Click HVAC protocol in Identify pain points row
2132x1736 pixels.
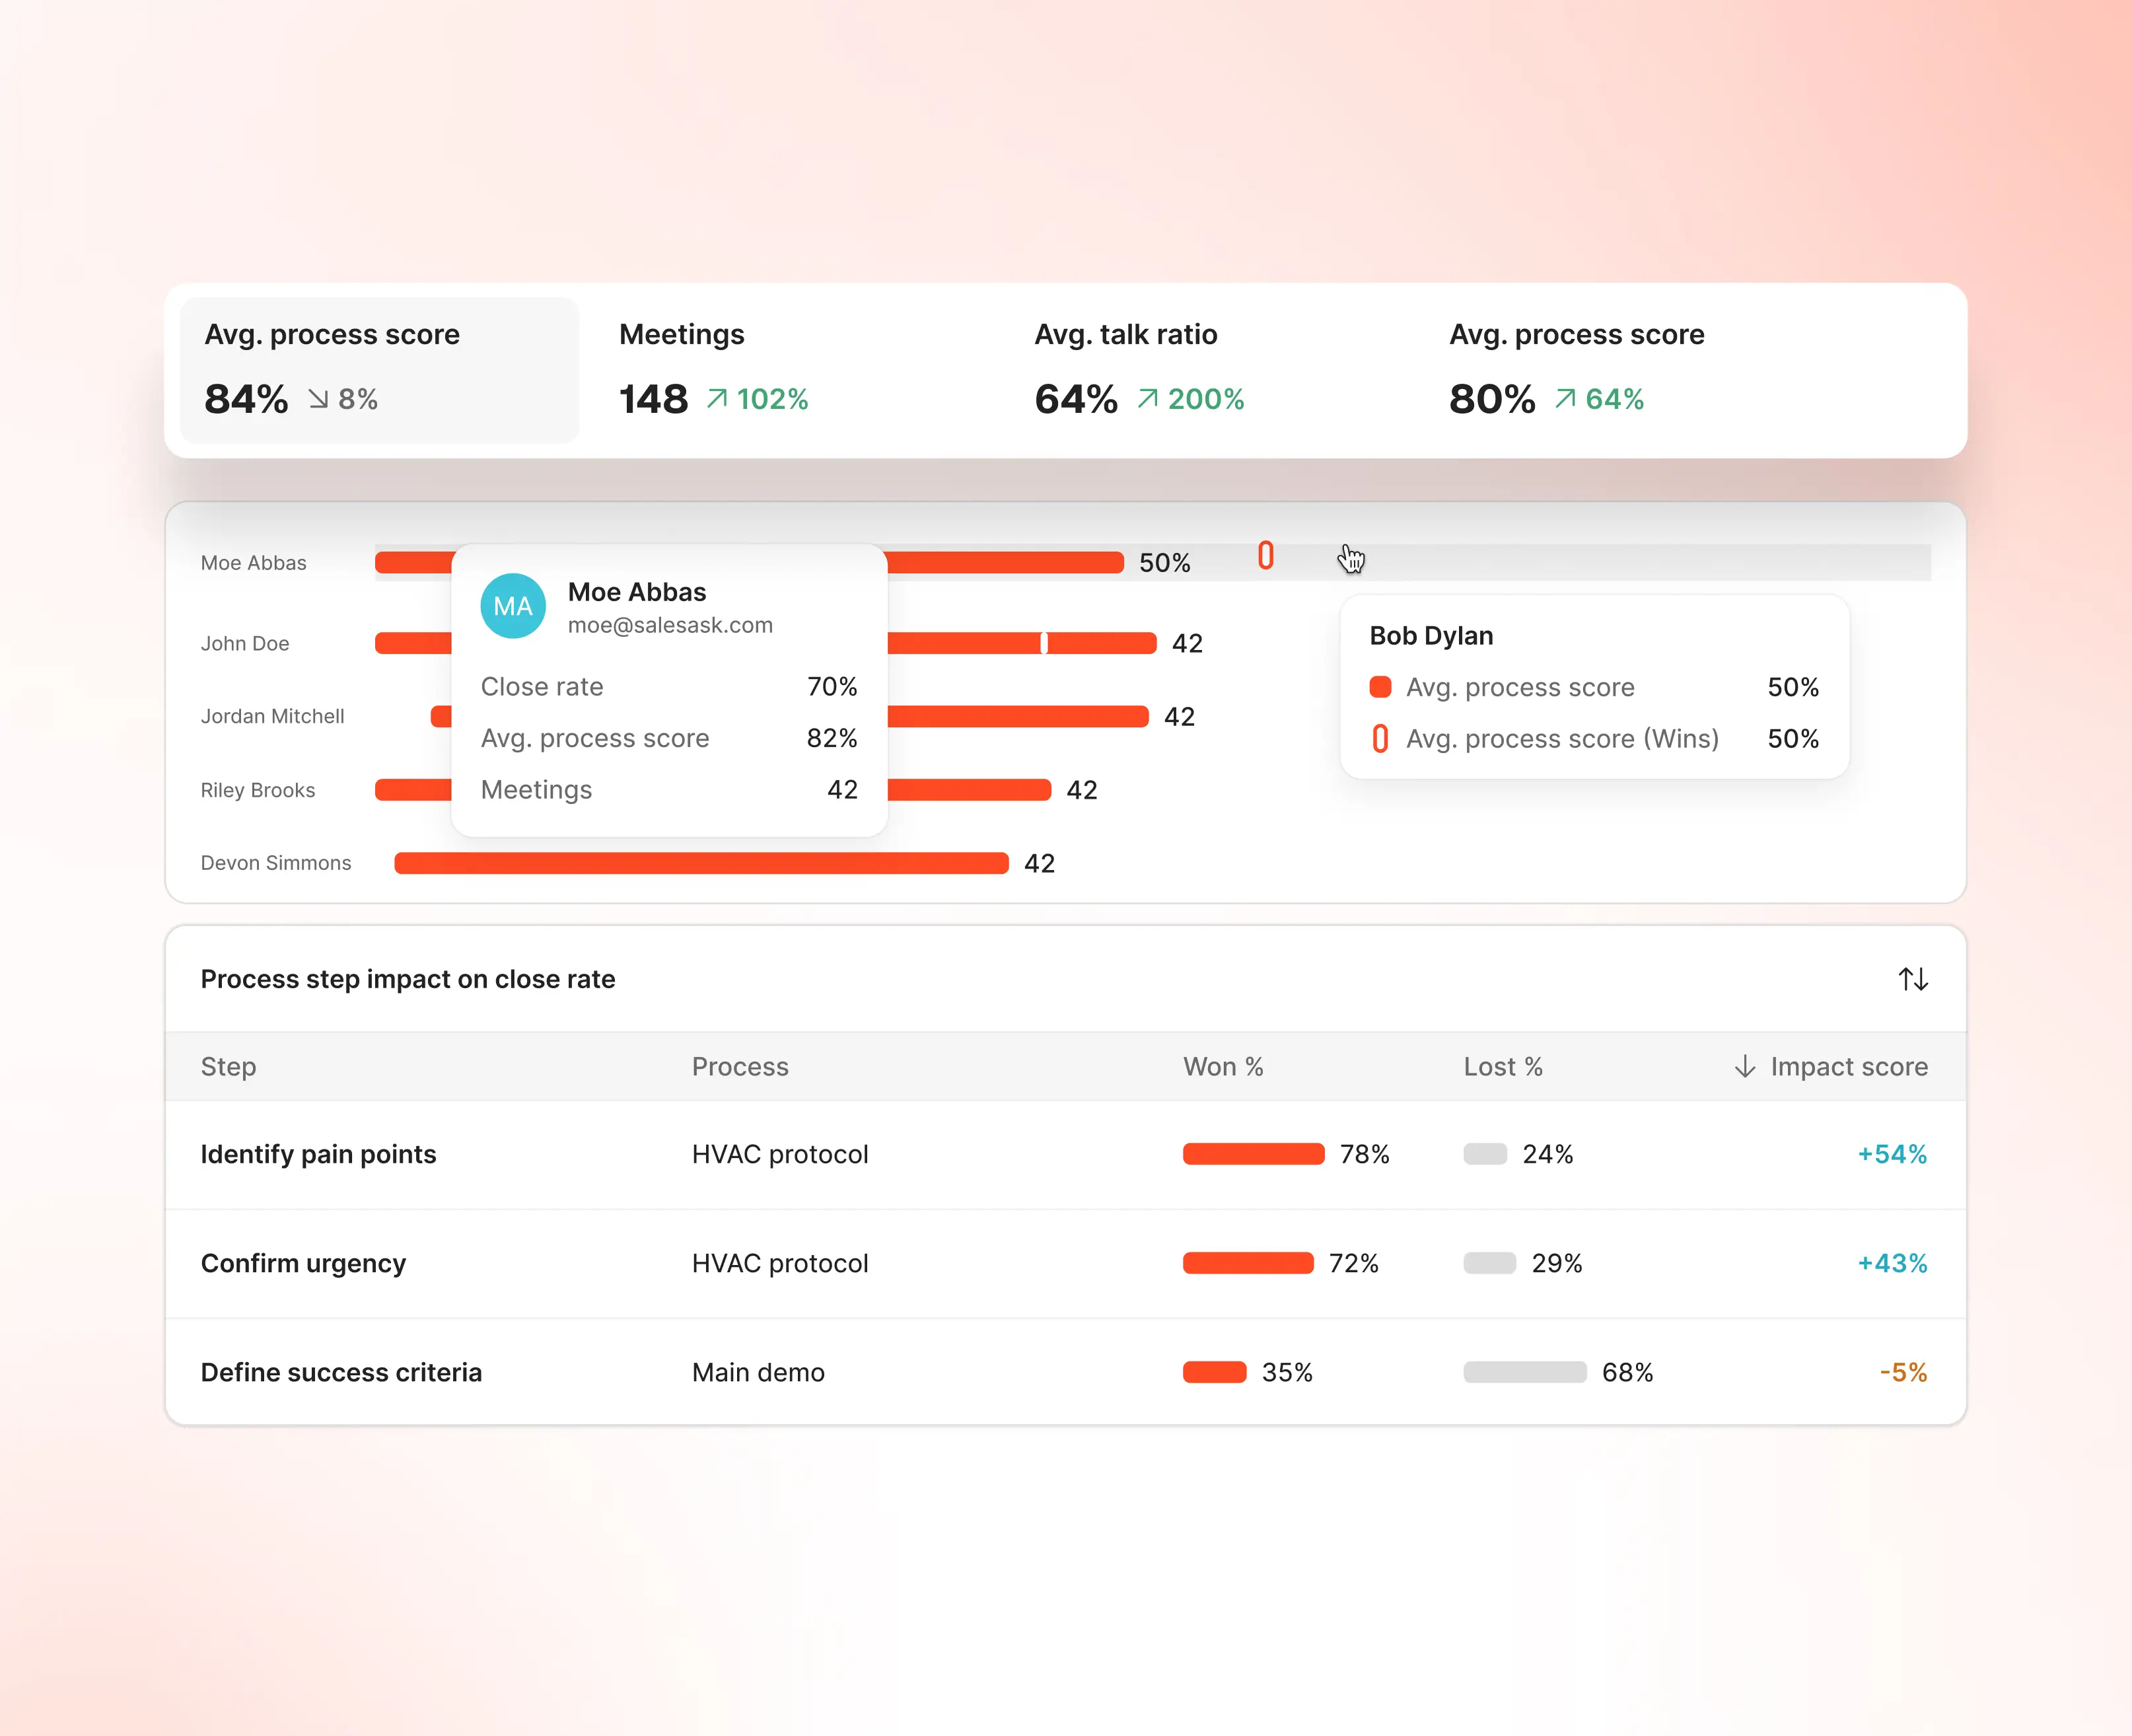pos(780,1154)
